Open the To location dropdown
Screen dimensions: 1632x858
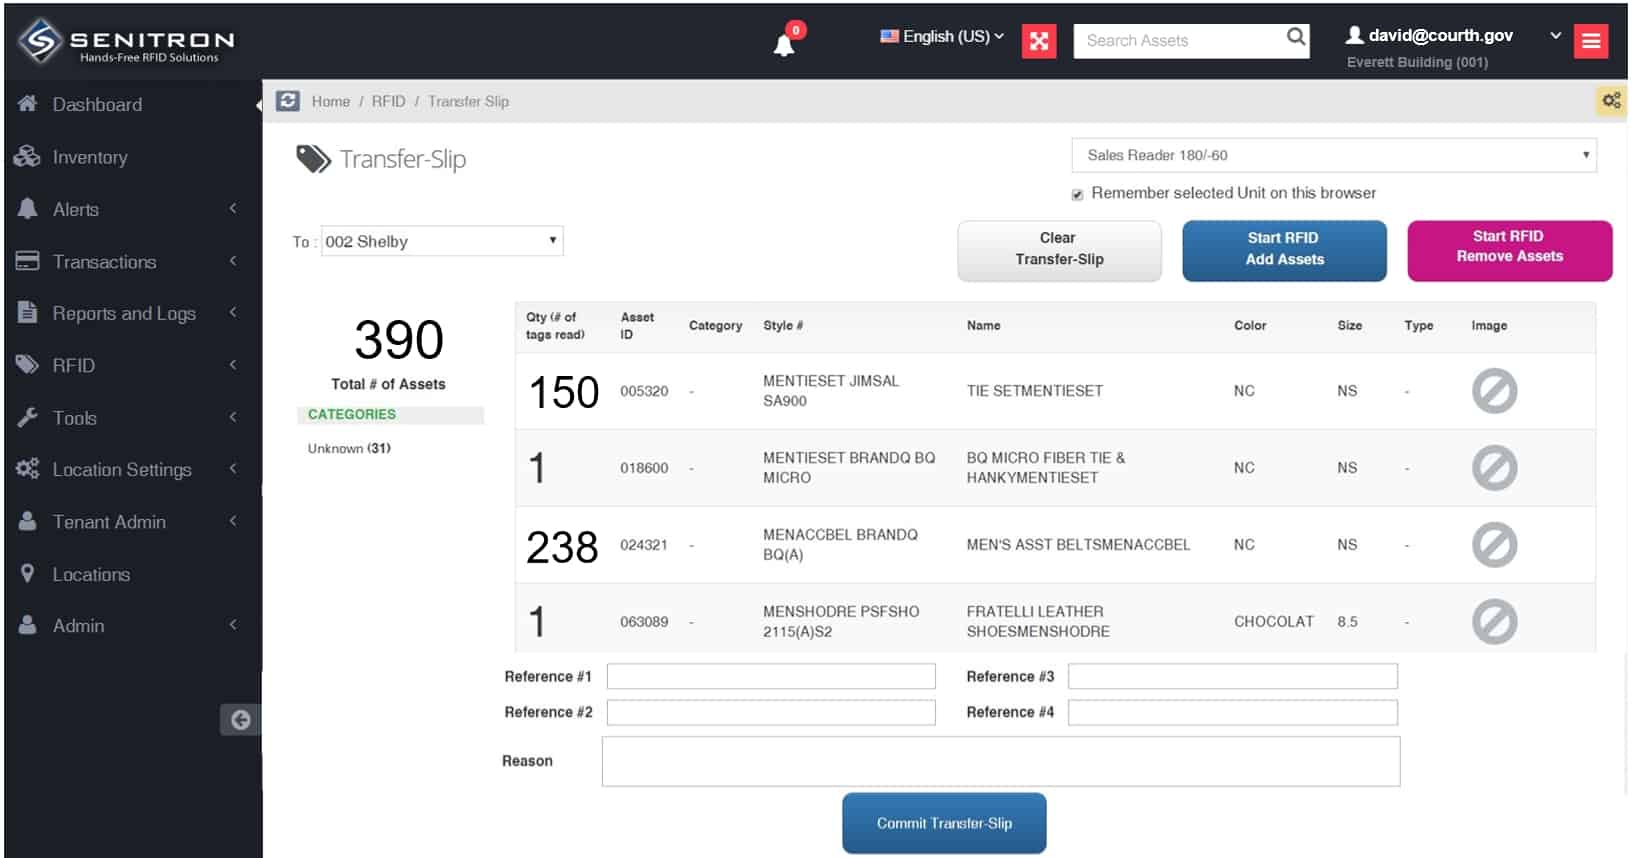click(x=441, y=241)
